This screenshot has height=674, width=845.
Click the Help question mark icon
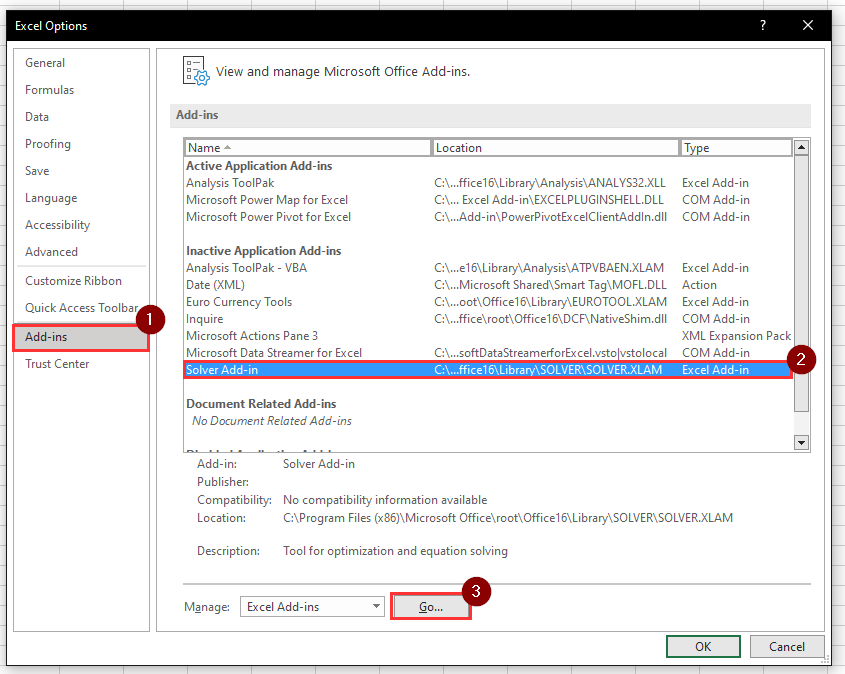[x=763, y=25]
